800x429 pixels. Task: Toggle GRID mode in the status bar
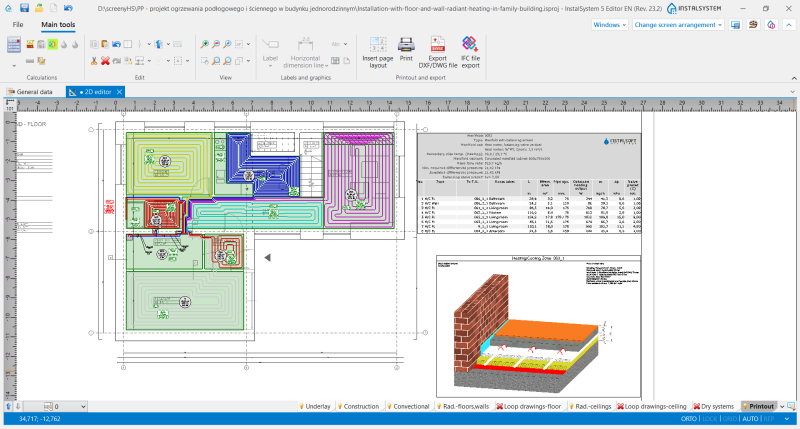(730, 419)
